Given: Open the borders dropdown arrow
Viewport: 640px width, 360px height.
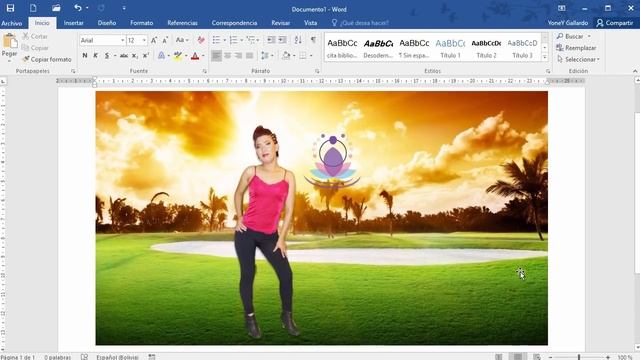Looking at the screenshot, I should [x=311, y=56].
